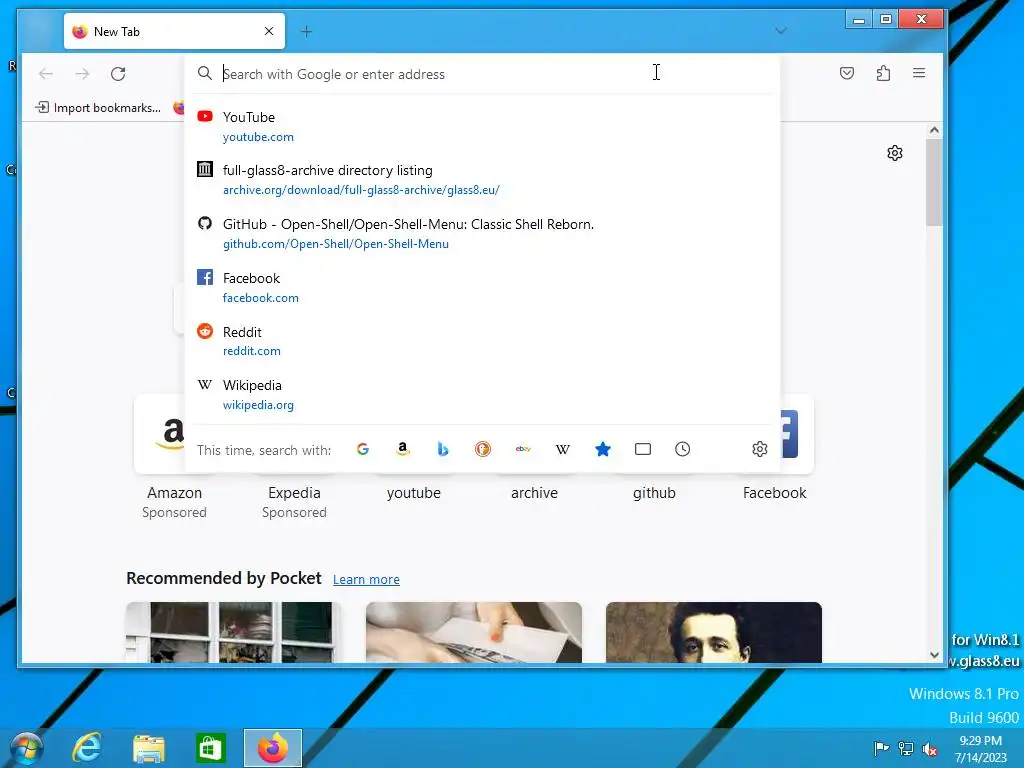The width and height of the screenshot is (1024, 768).
Task: Open the new tab page settings gear
Action: [x=895, y=153]
